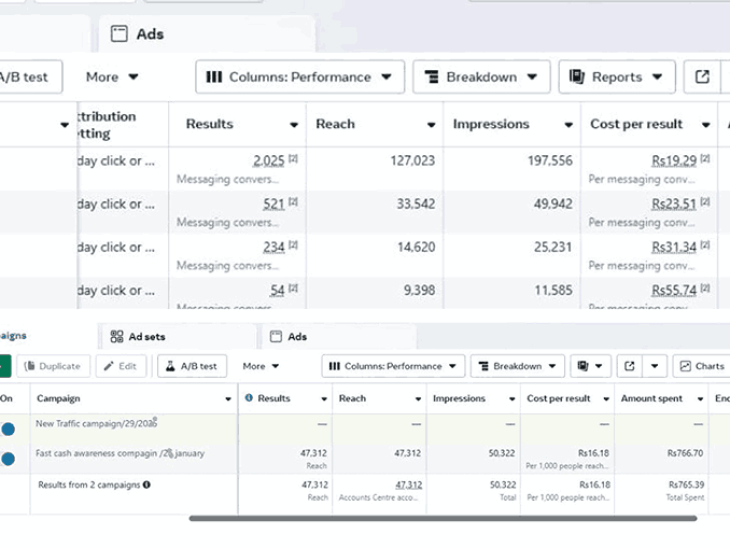Image resolution: width=730 pixels, height=548 pixels.
Task: Toggle the Fast cash awareness campaign switch
Action: click(x=8, y=459)
